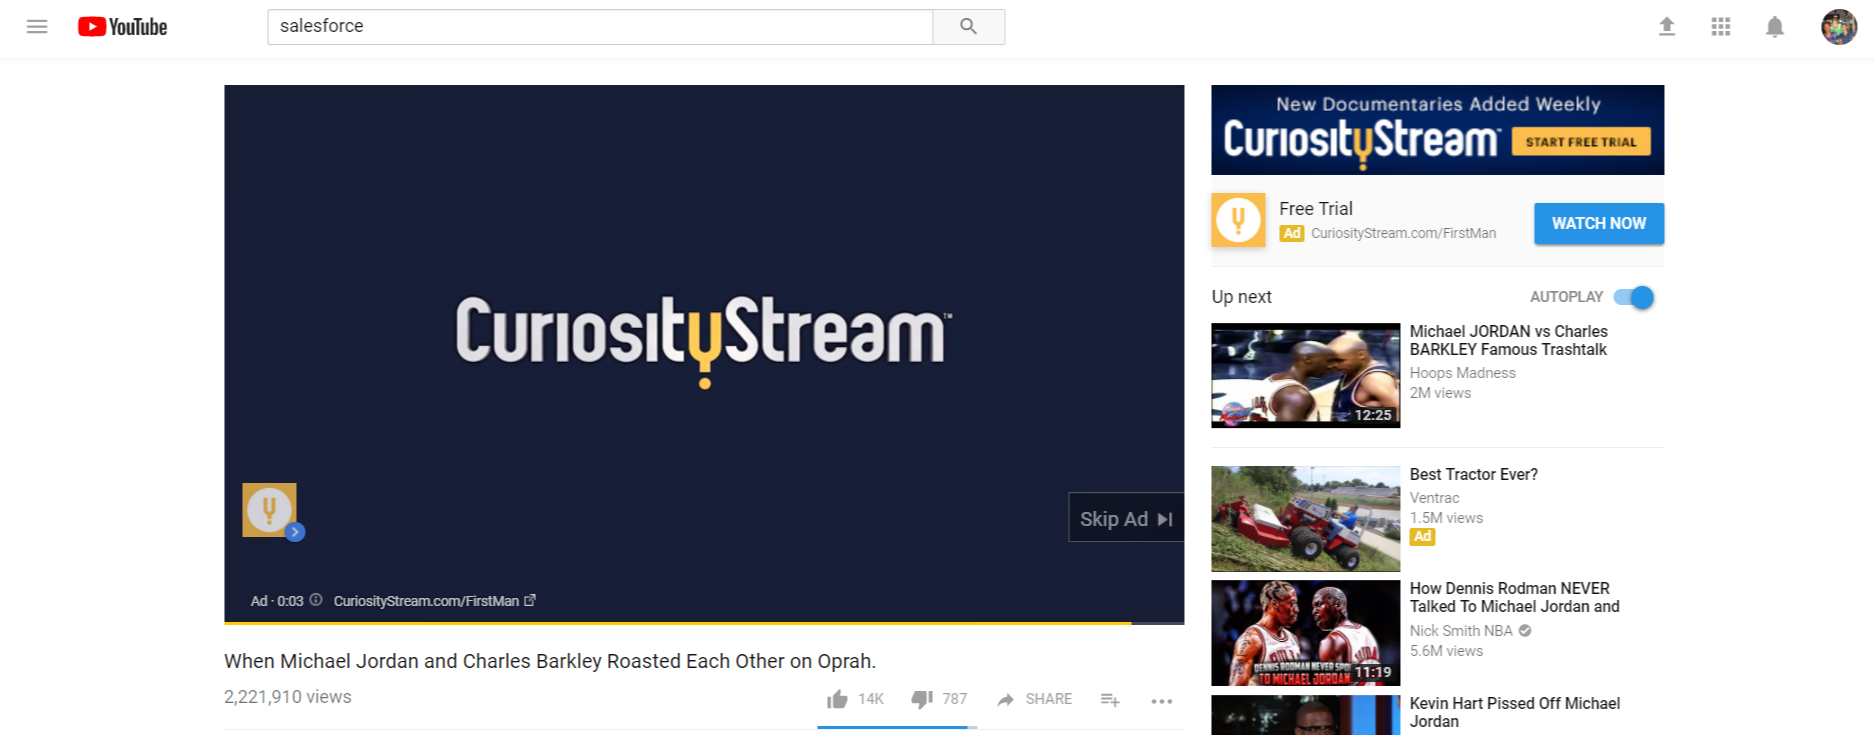Open the Jordan vs Barkley Trashtalk thumbnail
The width and height of the screenshot is (1874, 735).
click(x=1305, y=375)
